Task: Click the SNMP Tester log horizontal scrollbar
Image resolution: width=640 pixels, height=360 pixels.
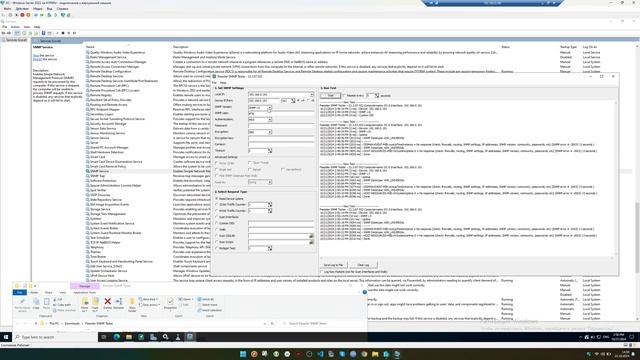Action: [467, 258]
